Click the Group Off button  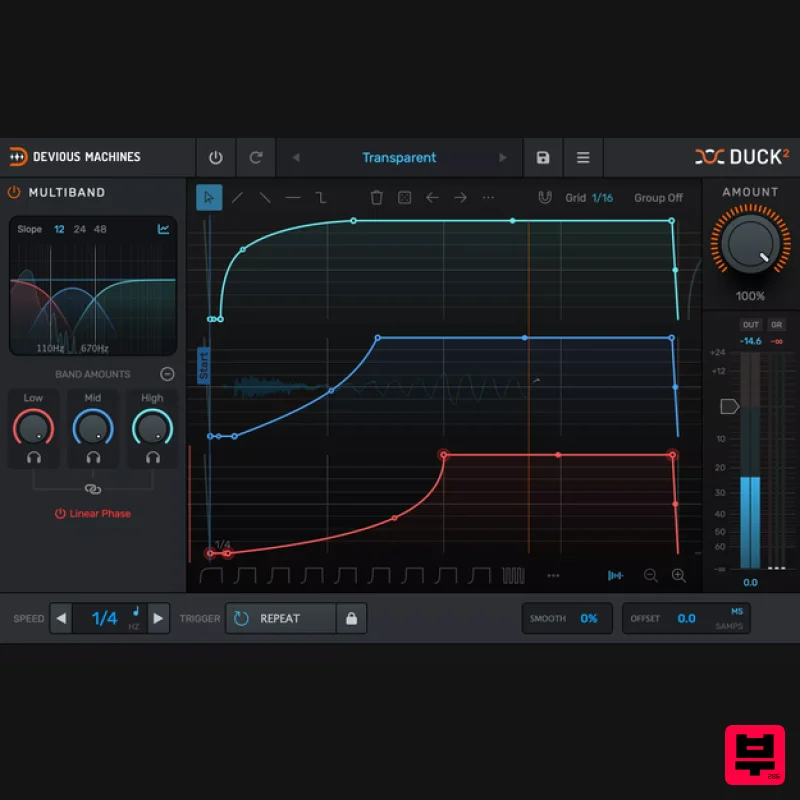[658, 198]
